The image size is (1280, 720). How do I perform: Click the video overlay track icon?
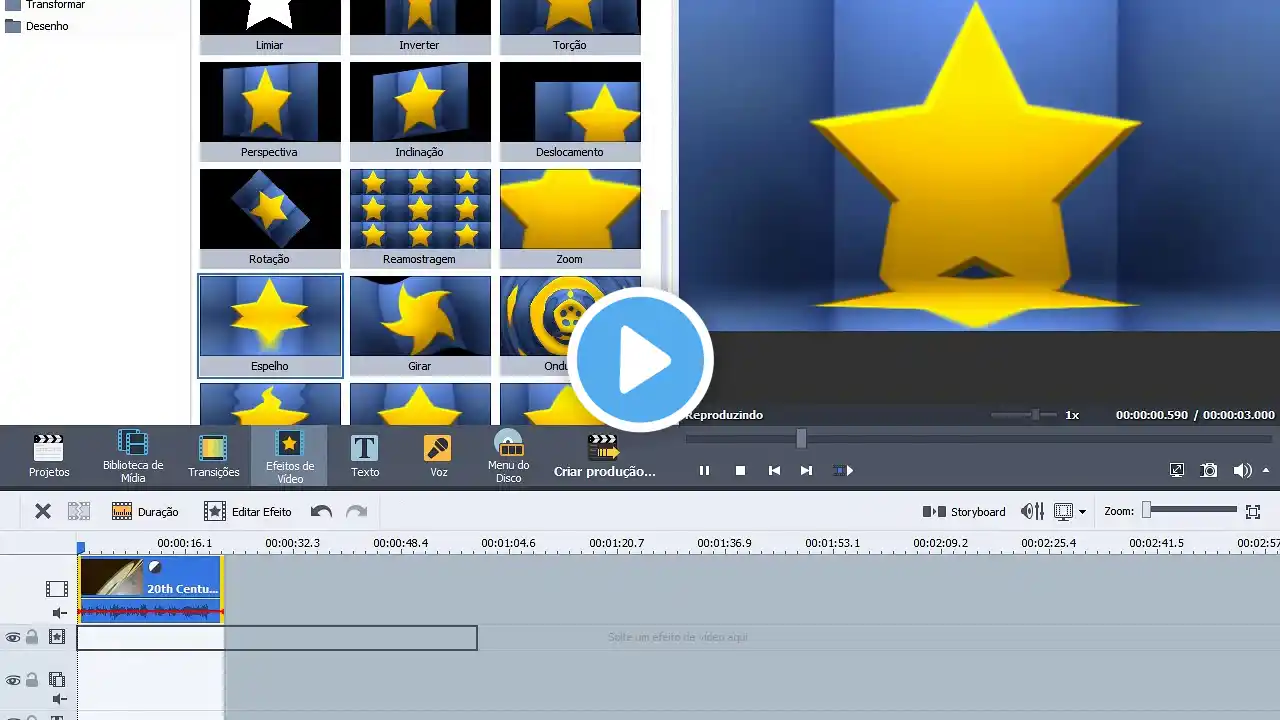pyautogui.click(x=57, y=680)
